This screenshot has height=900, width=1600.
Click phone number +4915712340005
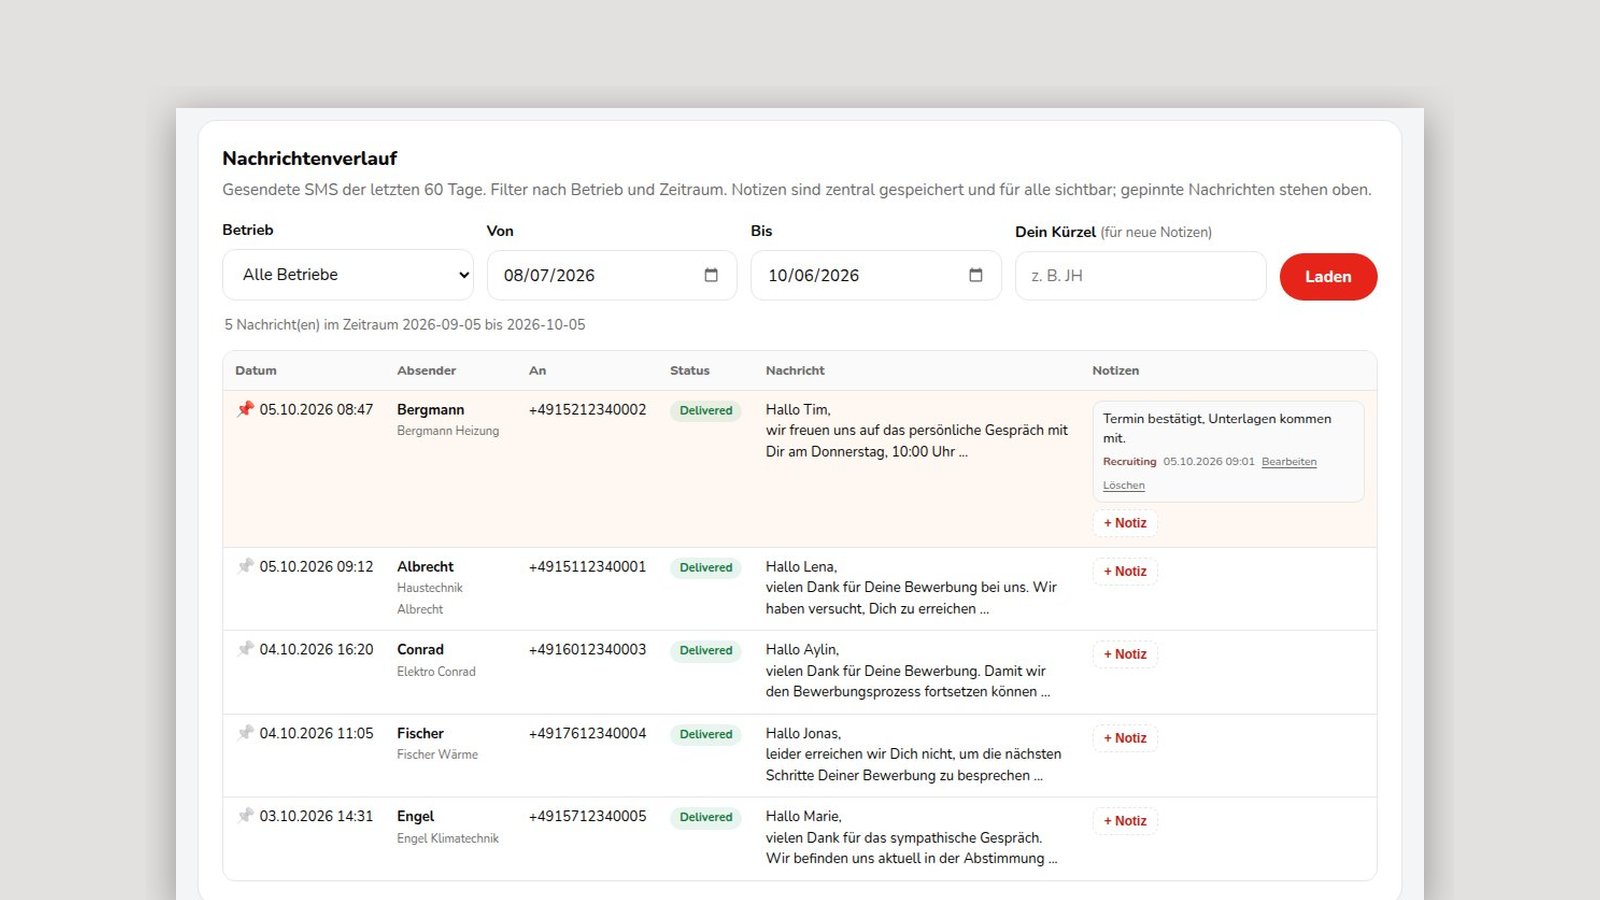pos(587,817)
